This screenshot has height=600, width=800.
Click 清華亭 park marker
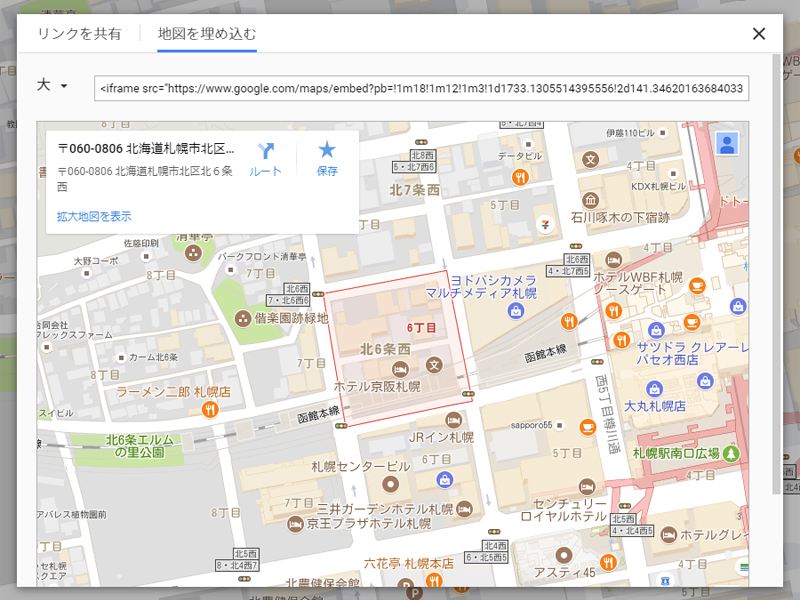click(x=193, y=253)
